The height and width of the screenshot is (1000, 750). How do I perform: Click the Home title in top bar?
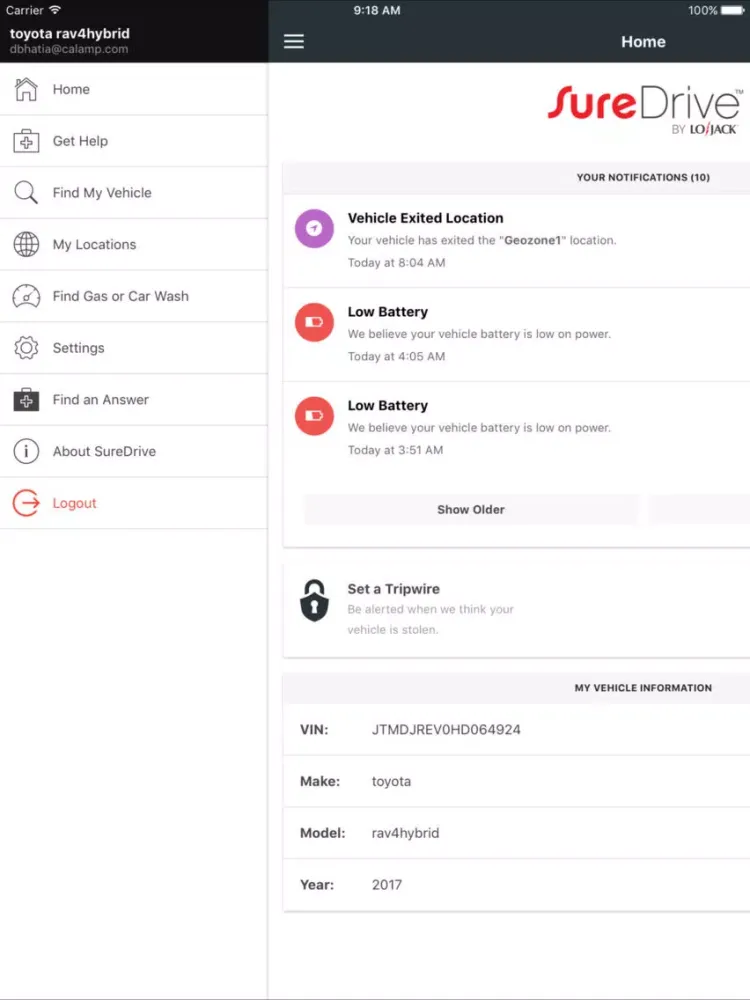tap(643, 41)
